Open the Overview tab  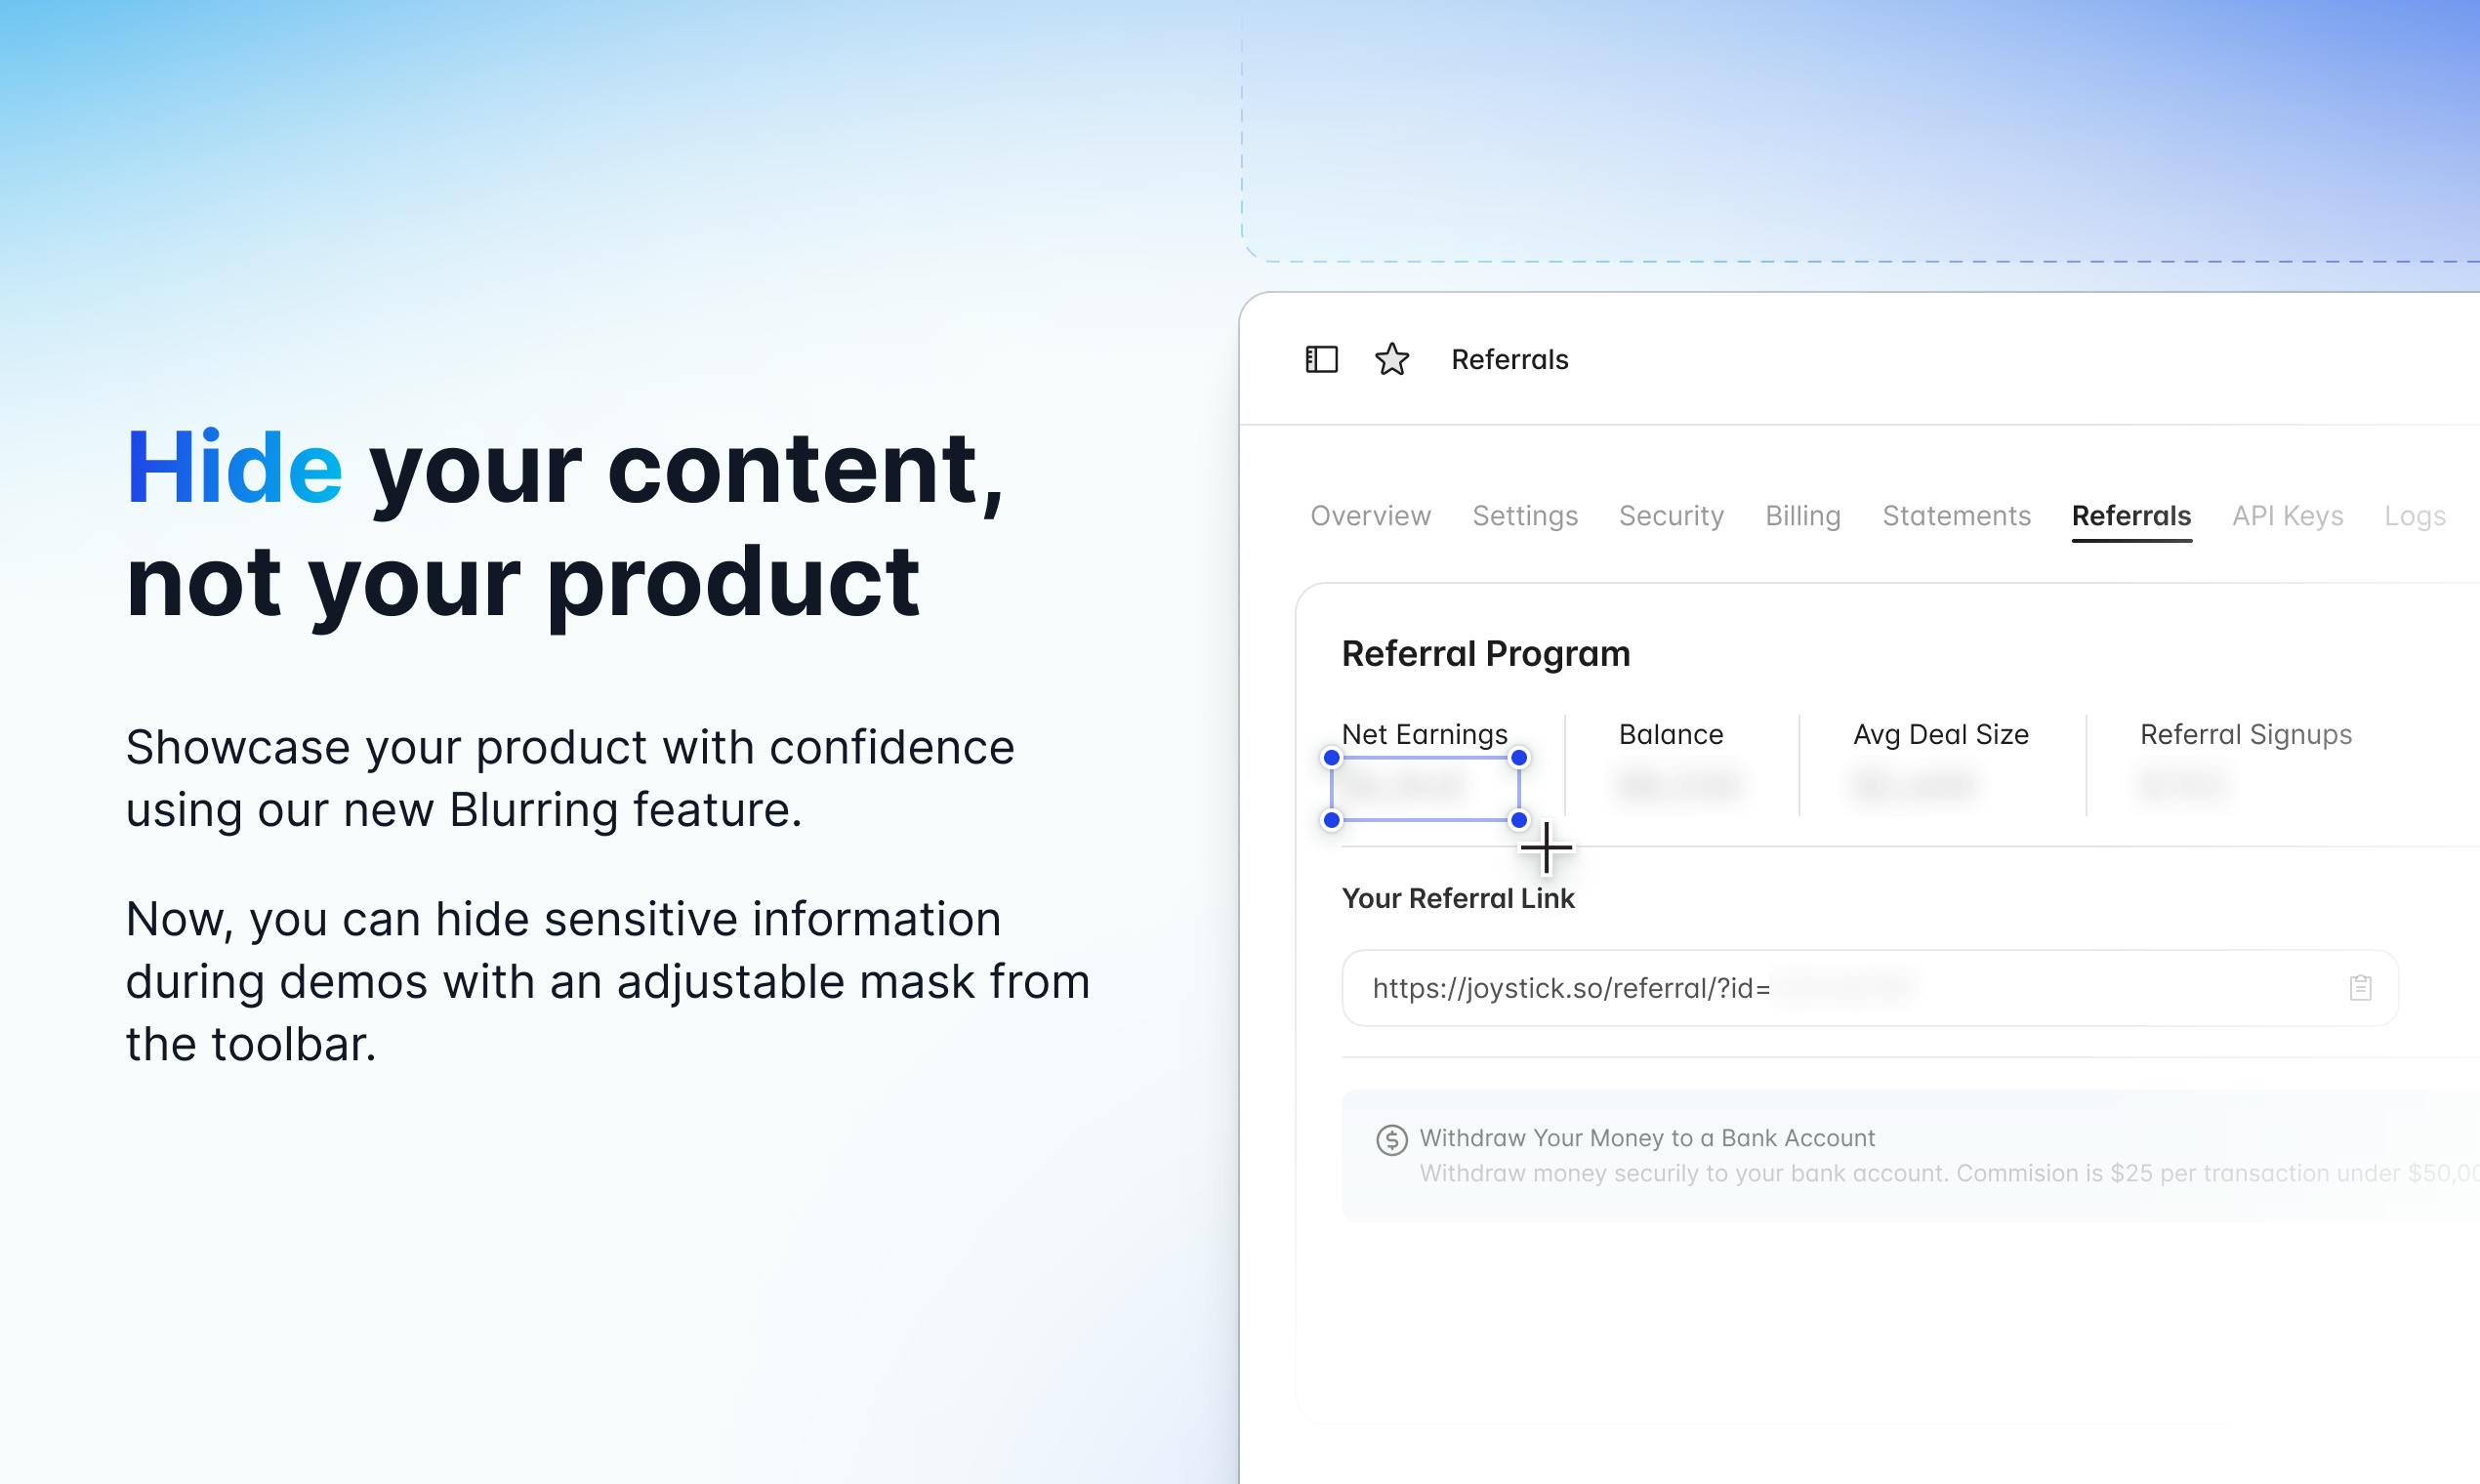1370,516
